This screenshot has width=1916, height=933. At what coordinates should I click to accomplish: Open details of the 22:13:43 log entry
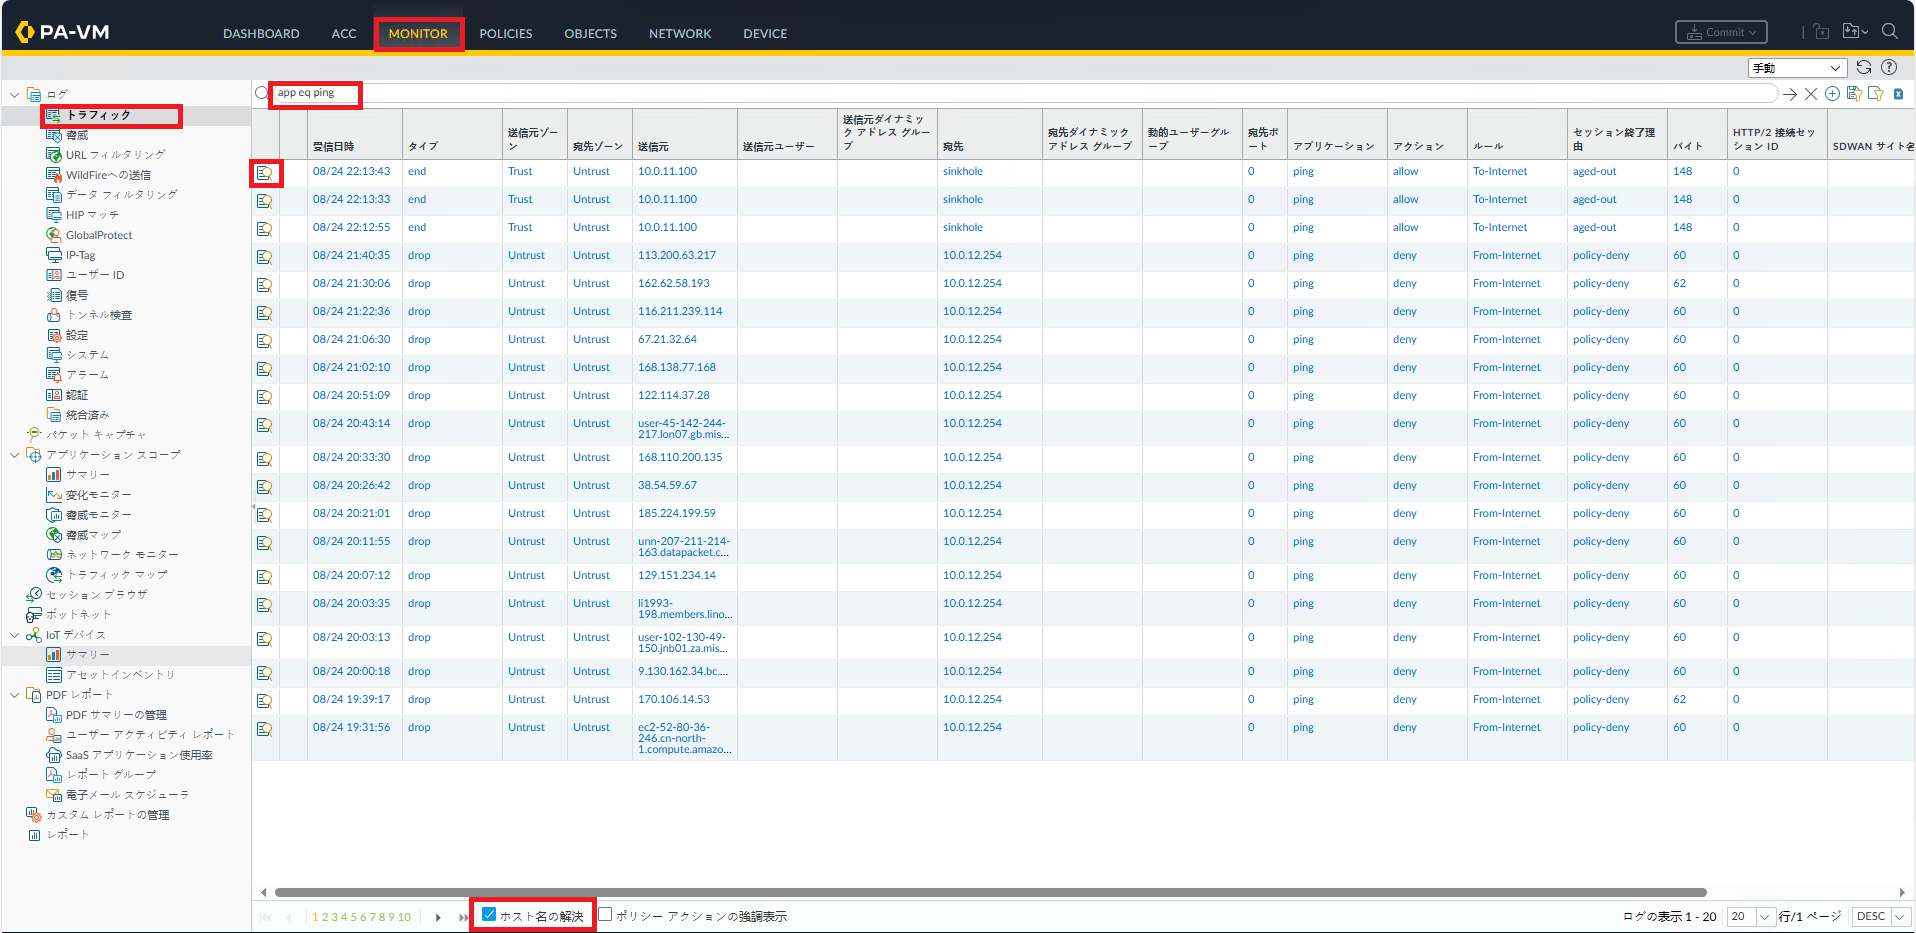tap(264, 173)
